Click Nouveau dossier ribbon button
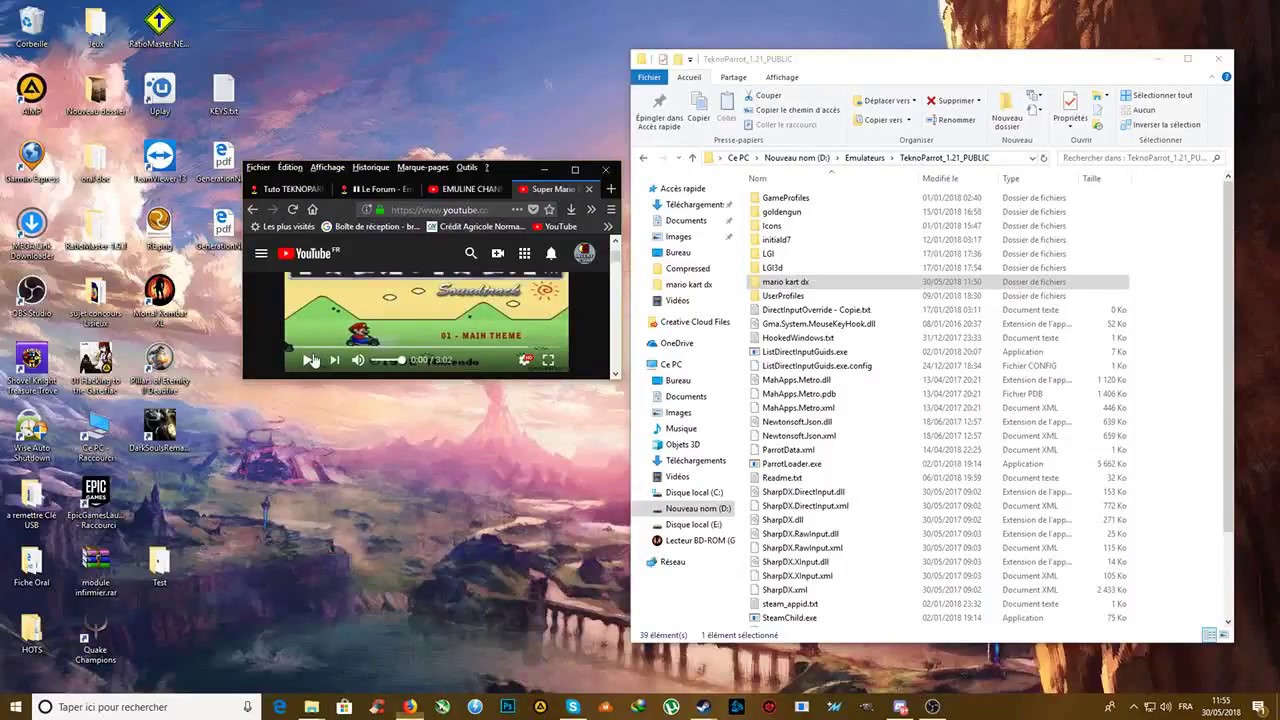Image resolution: width=1280 pixels, height=720 pixels. click(1007, 111)
